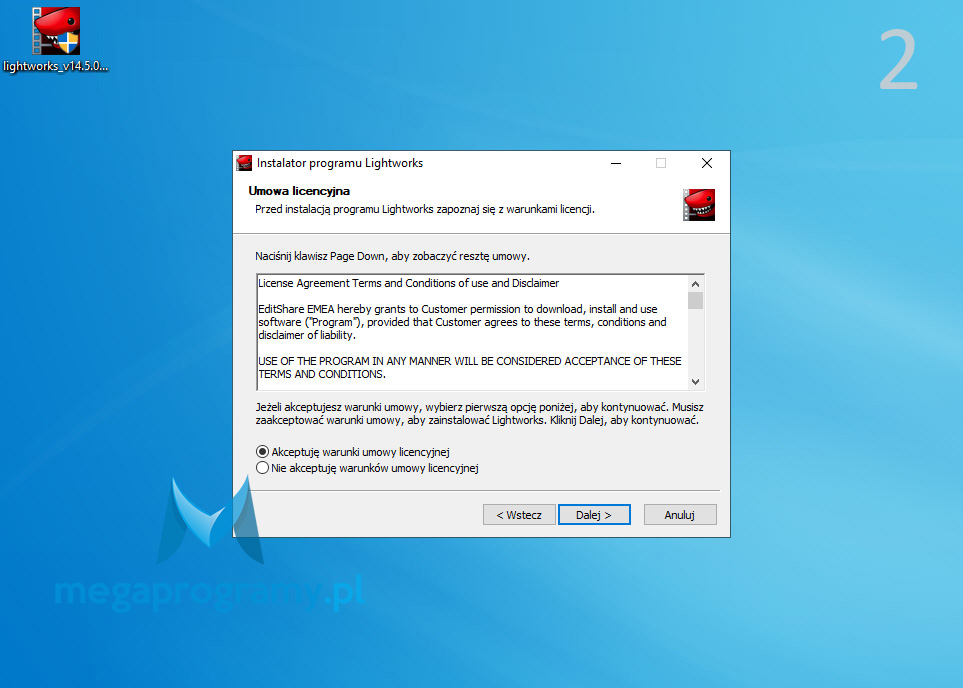Image resolution: width=963 pixels, height=688 pixels.
Task: Click the 'License Agreement Terms and Conditions' line
Action: pyautogui.click(x=408, y=283)
